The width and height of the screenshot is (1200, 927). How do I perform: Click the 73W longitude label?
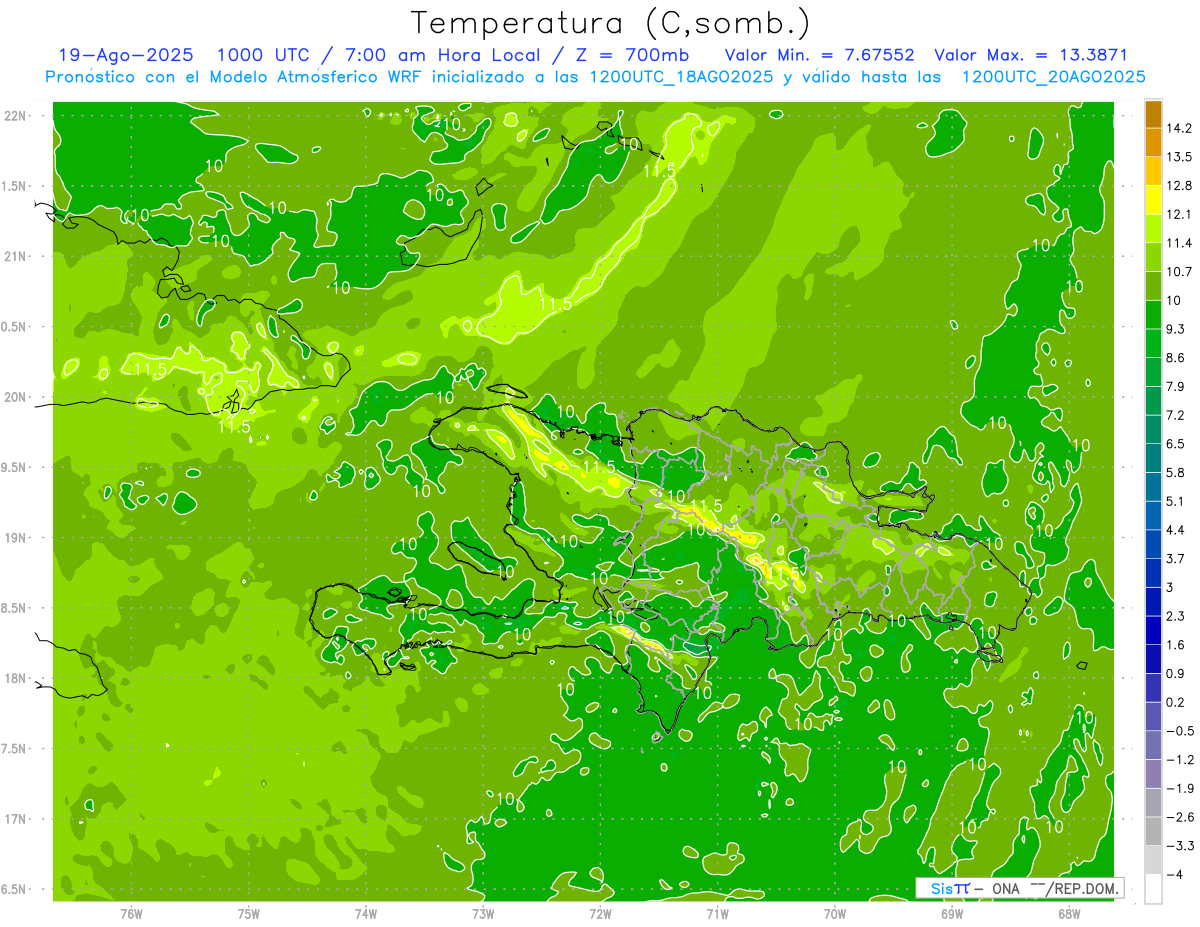coord(483,914)
